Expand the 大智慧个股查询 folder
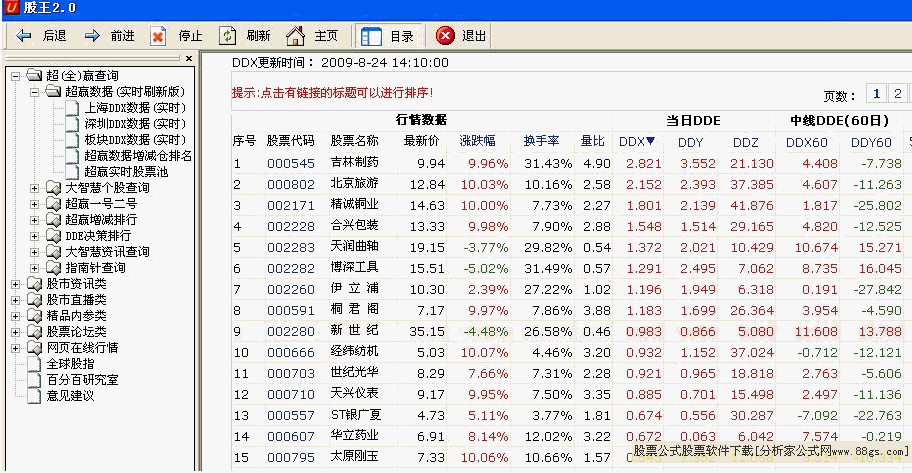The height and width of the screenshot is (473, 912). pyautogui.click(x=34, y=188)
